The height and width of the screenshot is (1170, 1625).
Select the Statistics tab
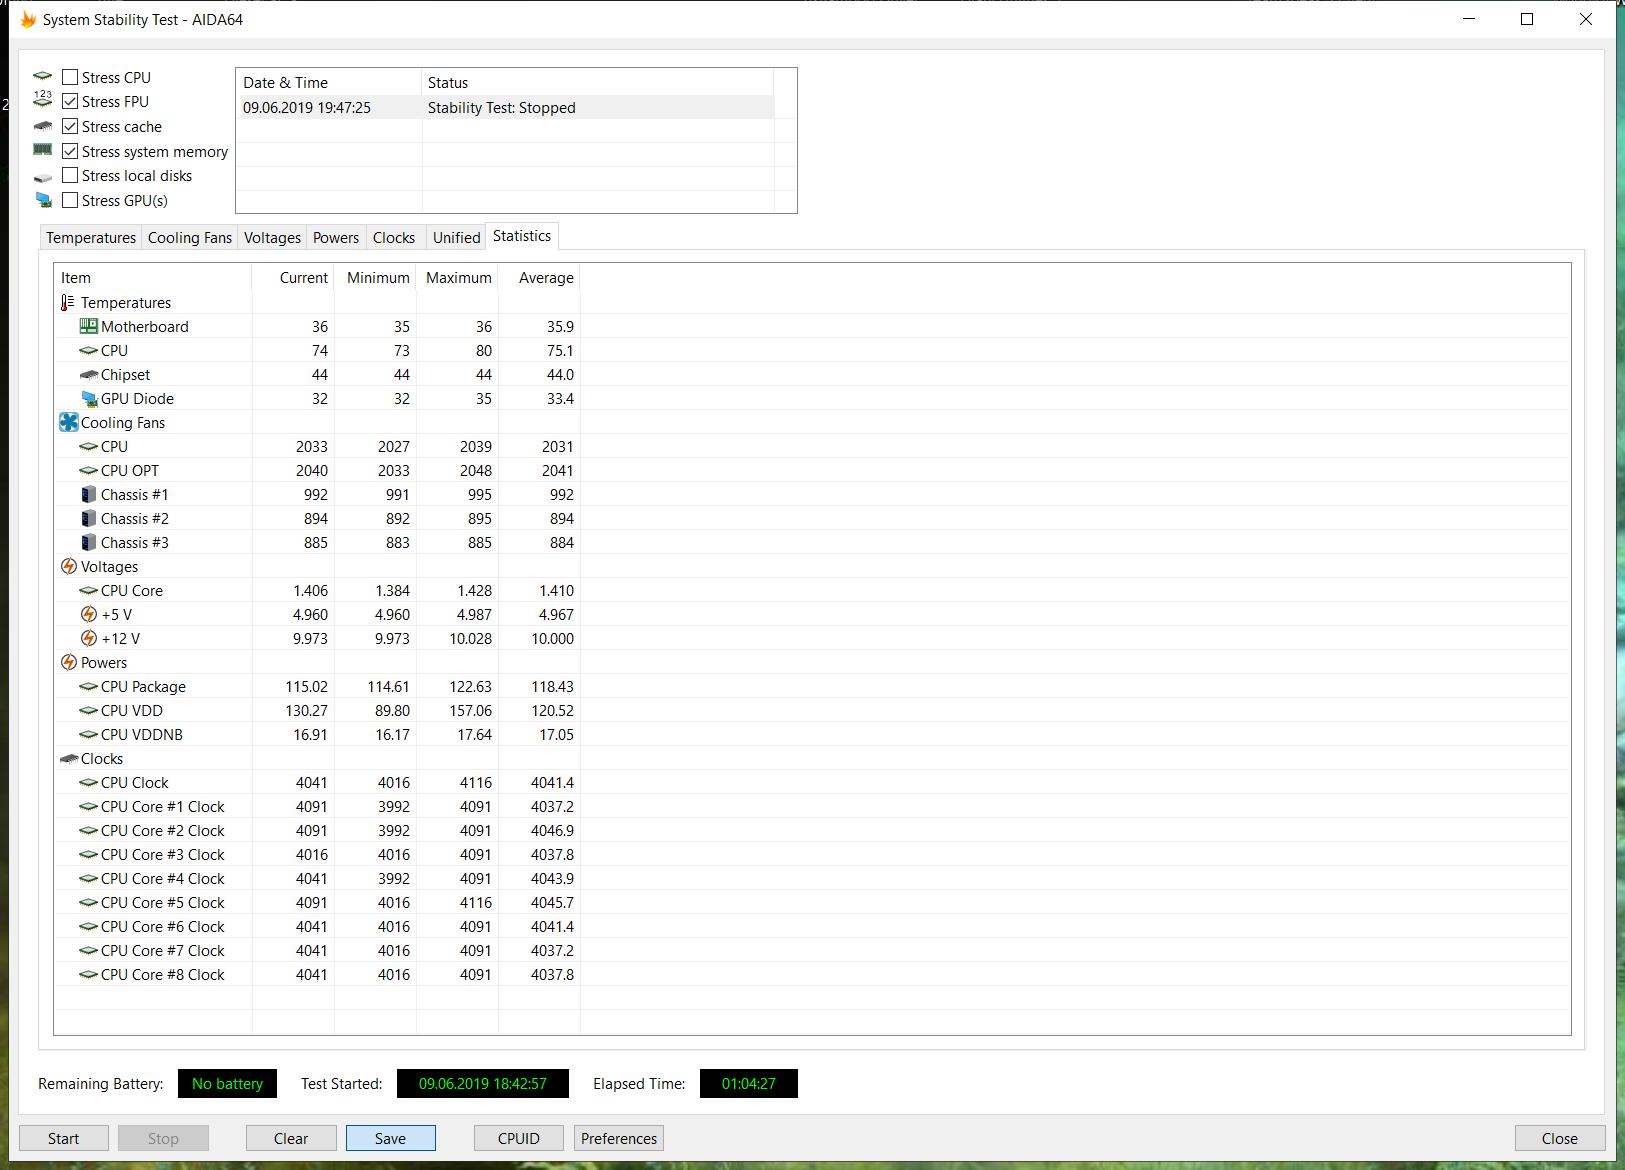click(522, 235)
